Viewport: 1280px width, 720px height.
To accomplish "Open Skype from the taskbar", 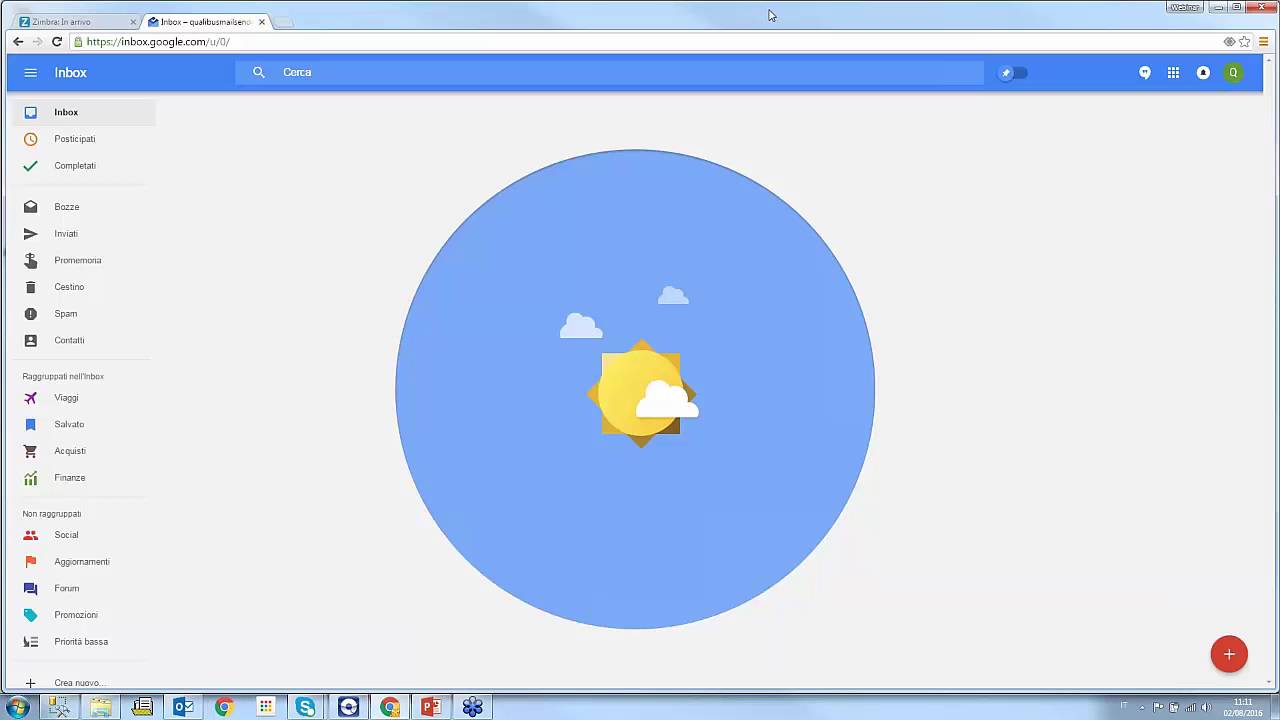I will coord(306,707).
